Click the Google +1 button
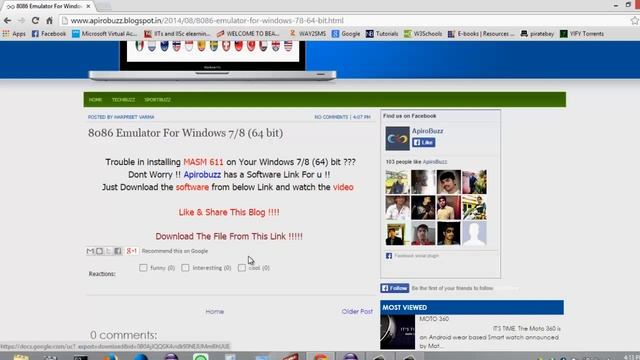Image resolution: width=640 pixels, height=360 pixels. [131, 251]
